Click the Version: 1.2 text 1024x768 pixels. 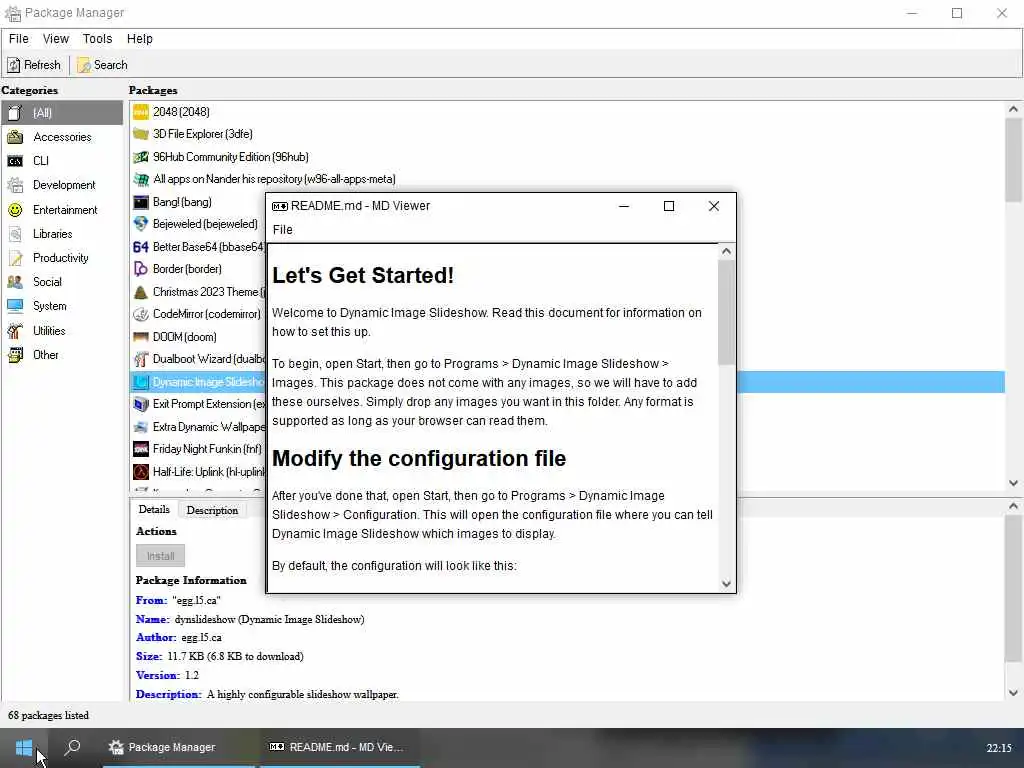167,675
